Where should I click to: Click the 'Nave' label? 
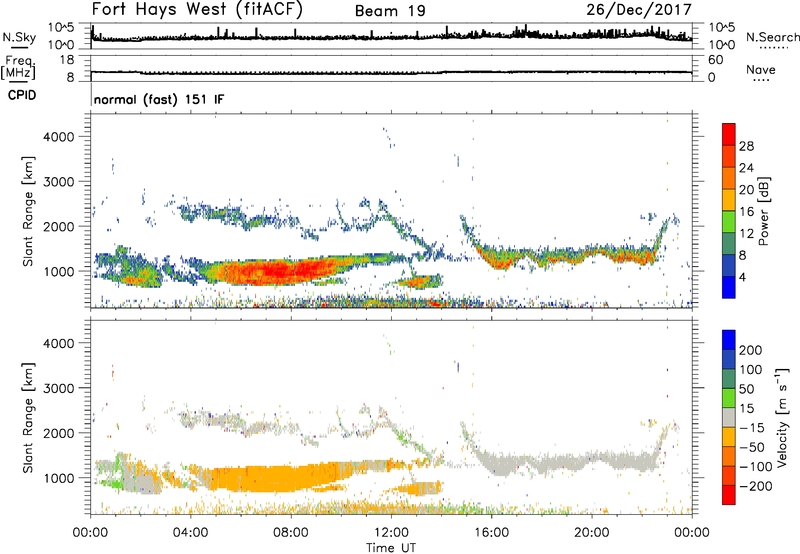tap(761, 69)
